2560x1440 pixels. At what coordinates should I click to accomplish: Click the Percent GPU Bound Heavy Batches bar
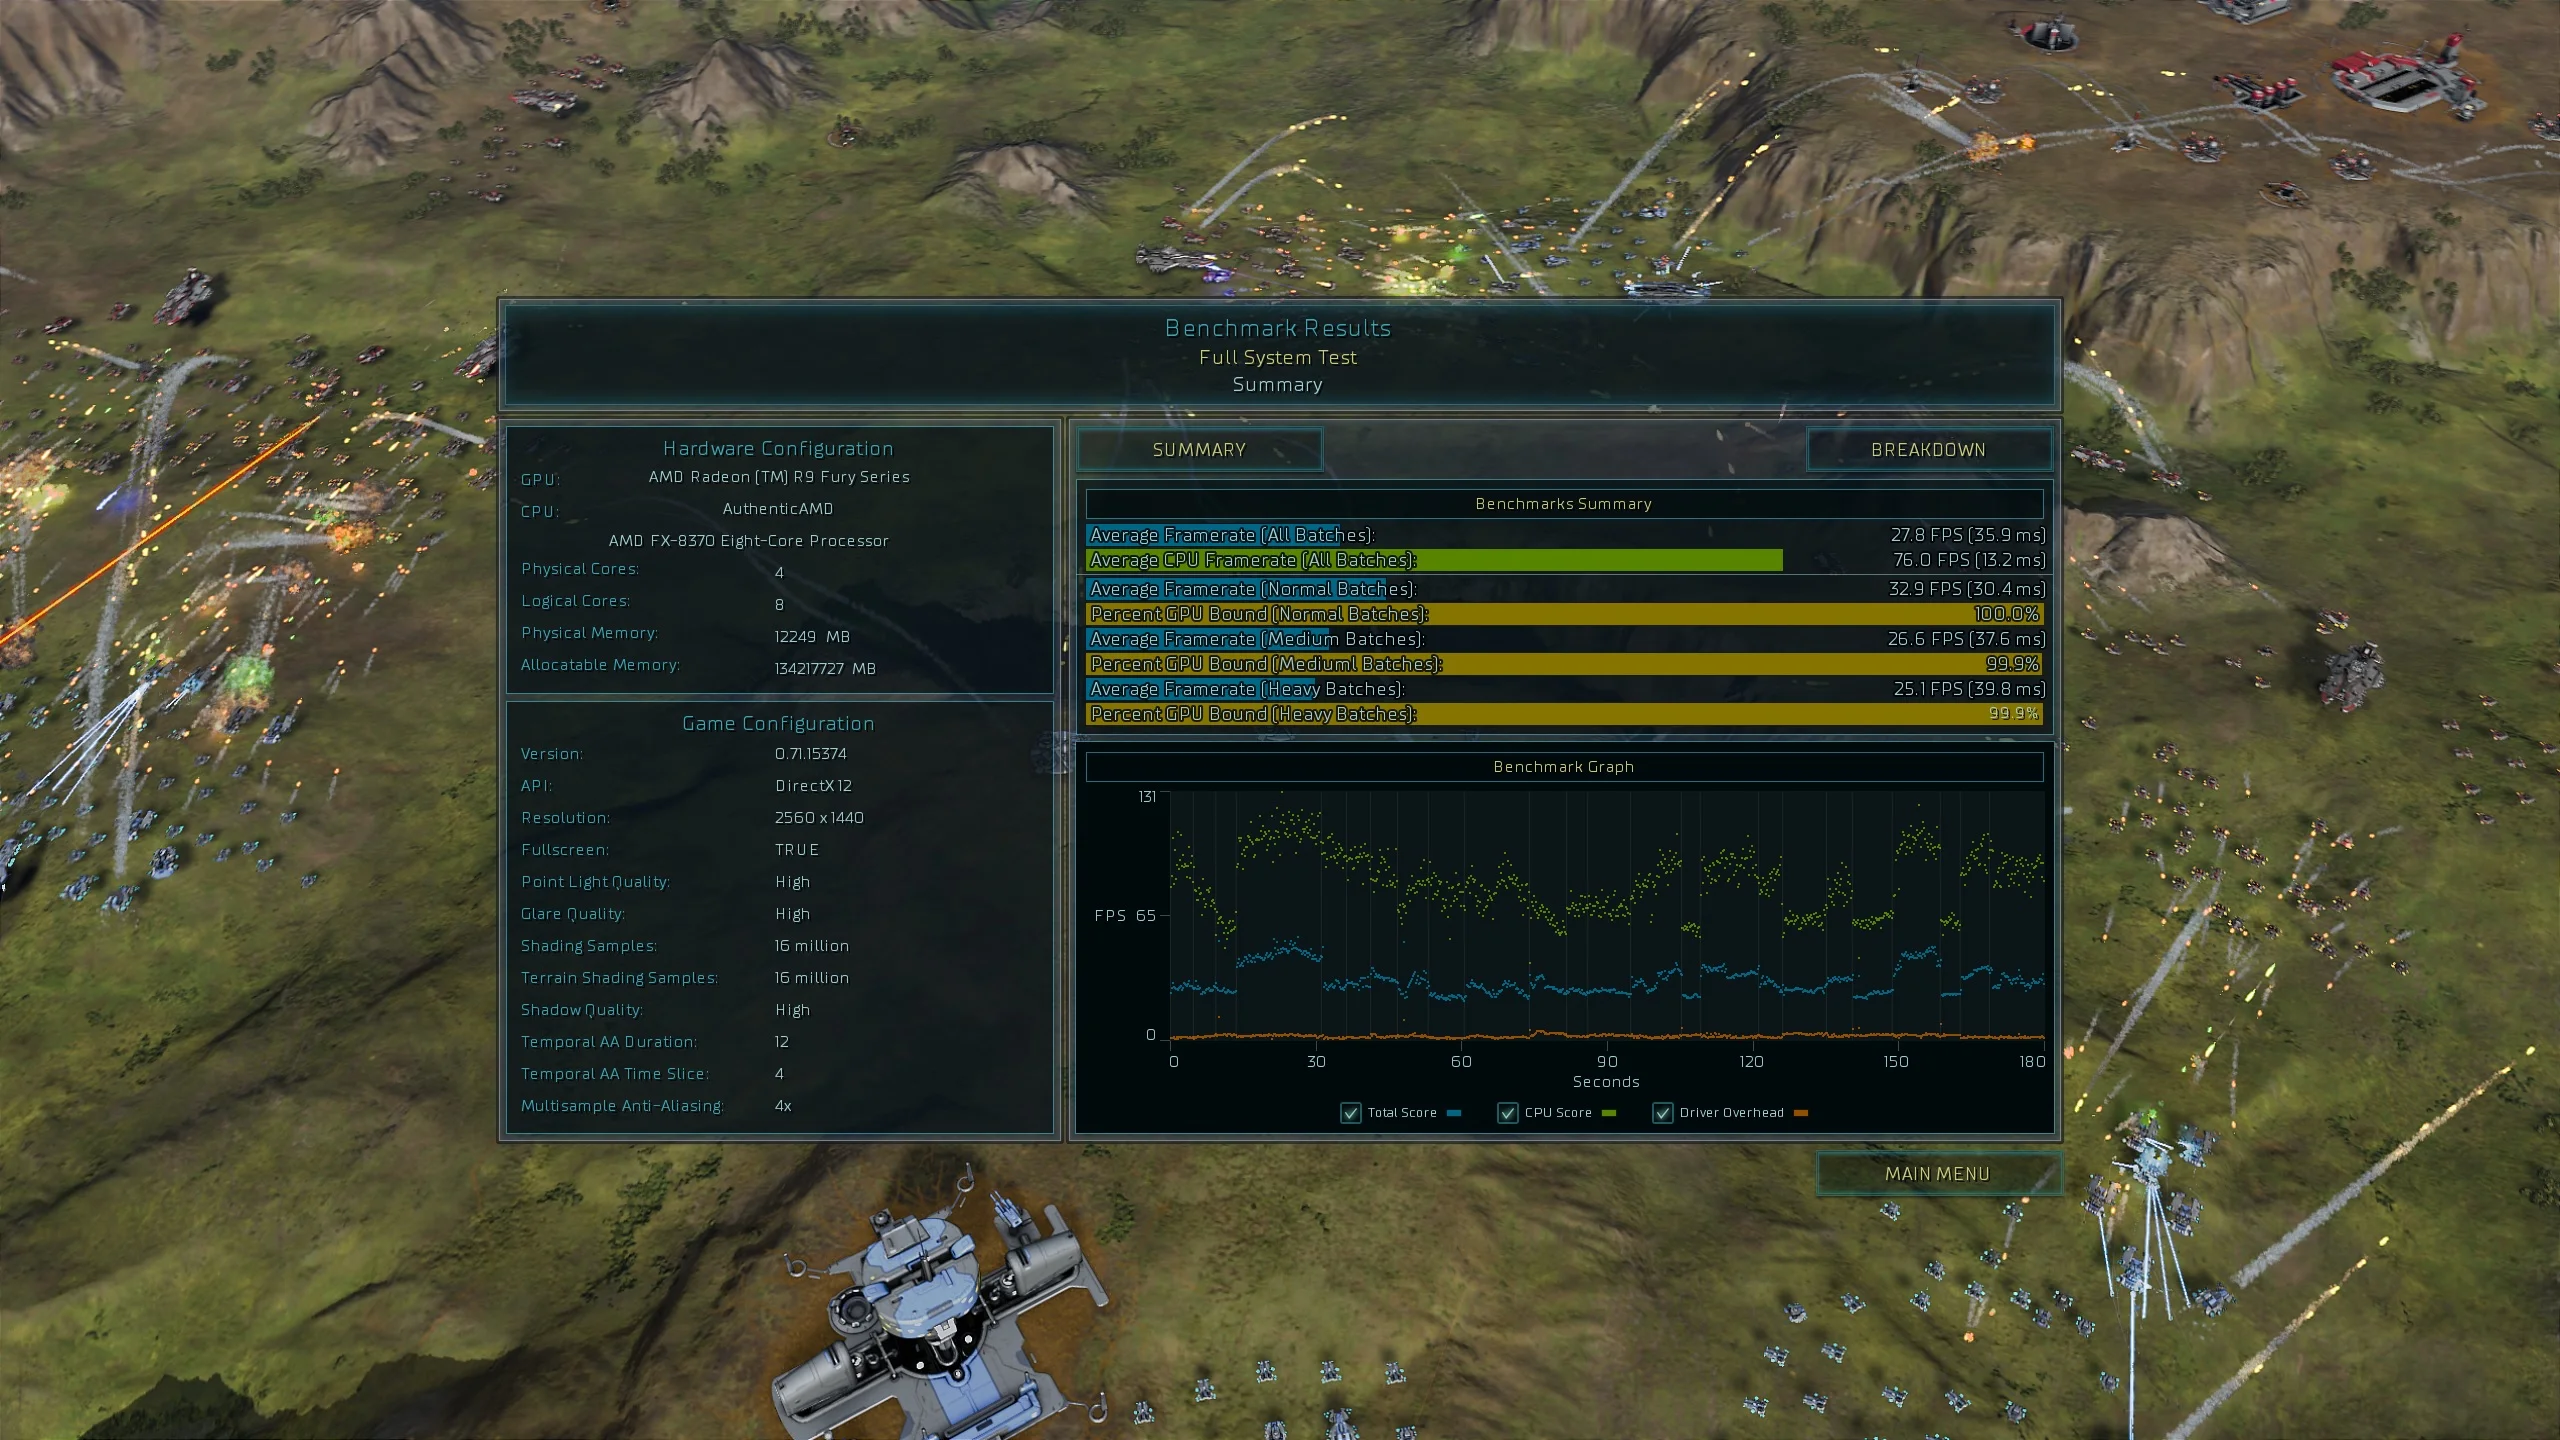[1565, 714]
